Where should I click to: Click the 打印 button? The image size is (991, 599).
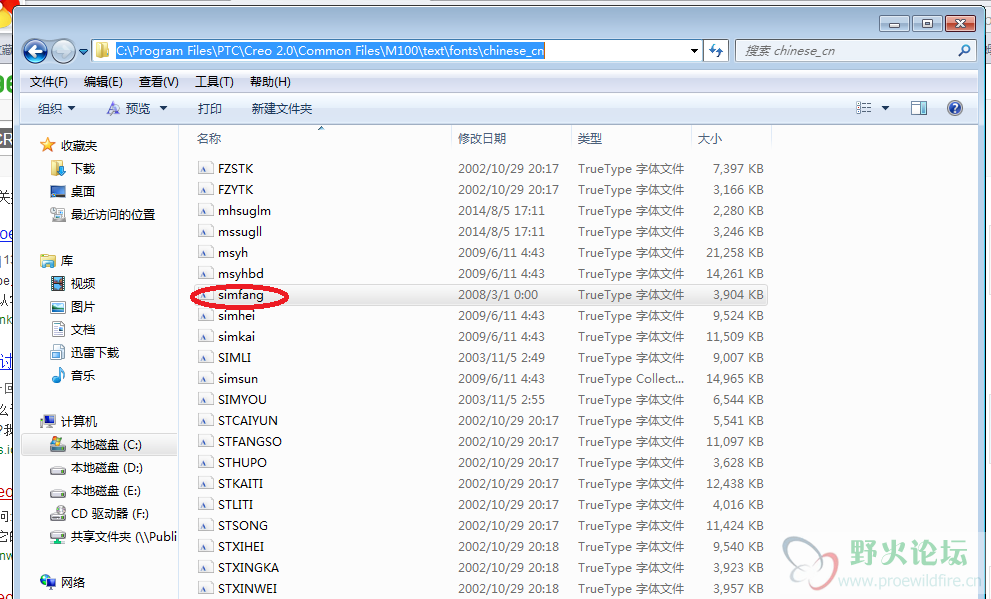(209, 109)
